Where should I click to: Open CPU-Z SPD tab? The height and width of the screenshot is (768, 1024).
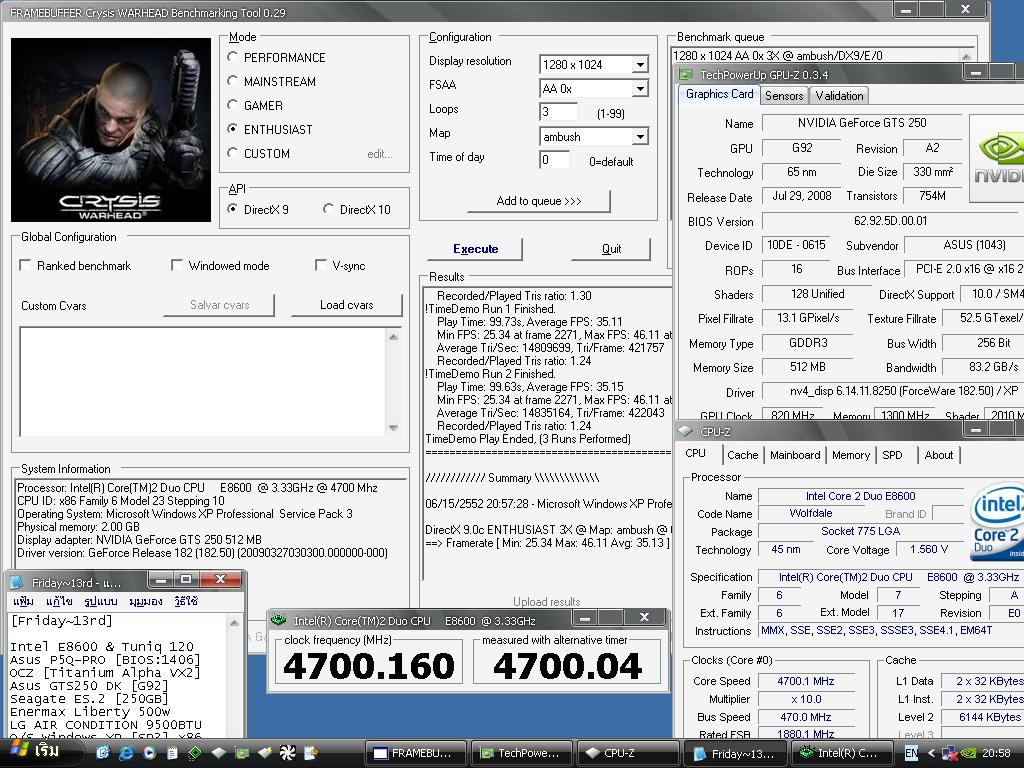pyautogui.click(x=892, y=455)
